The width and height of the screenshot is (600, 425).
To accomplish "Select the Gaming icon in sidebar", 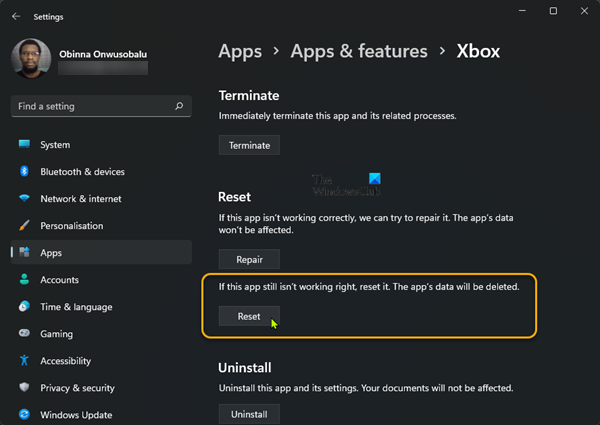I will (24, 334).
